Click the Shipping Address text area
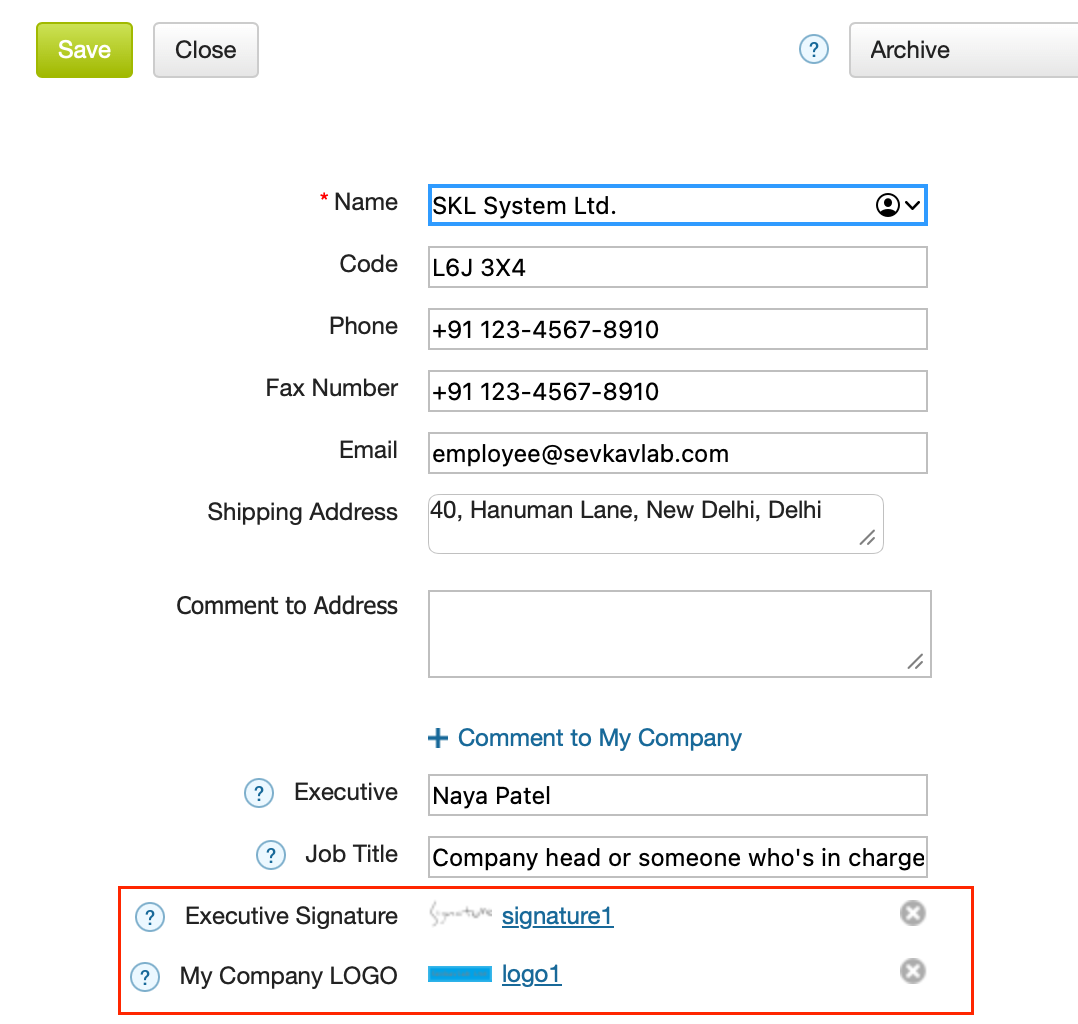This screenshot has height=1024, width=1078. point(656,524)
